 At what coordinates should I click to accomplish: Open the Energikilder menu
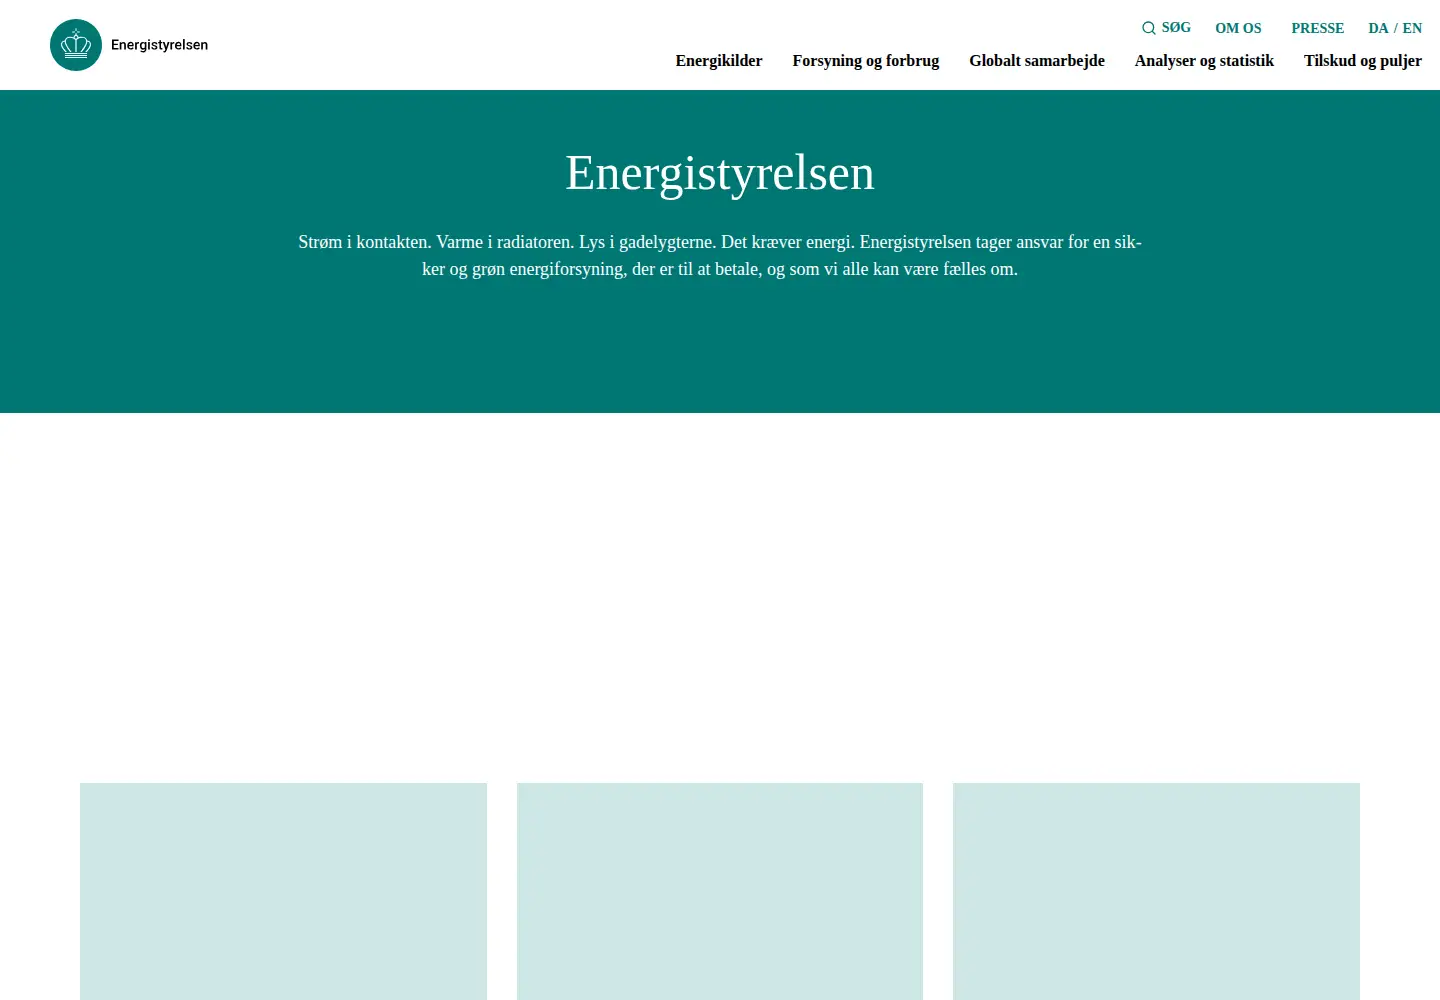pos(719,61)
